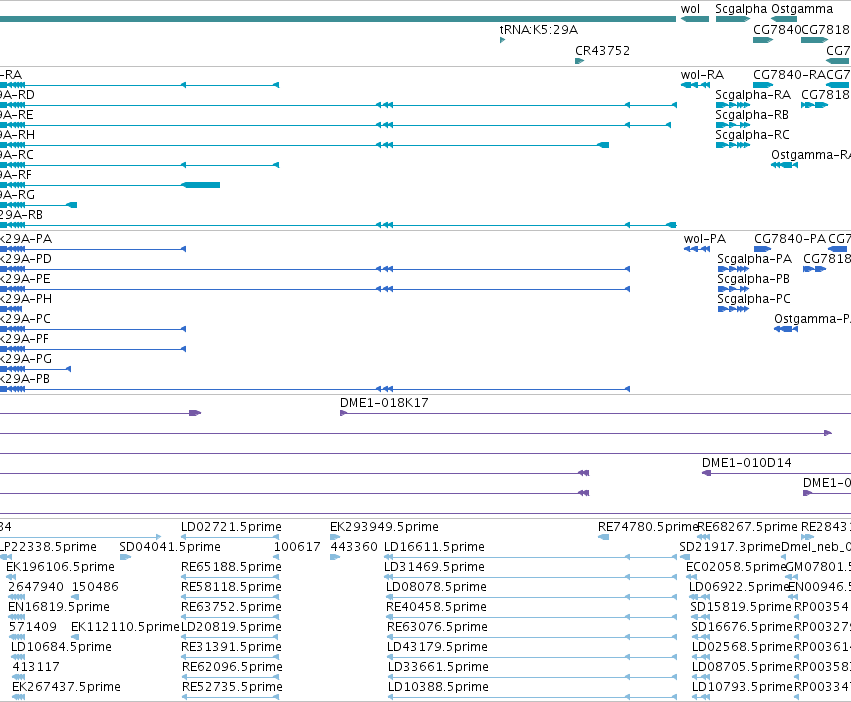Image resolution: width=851 pixels, height=702 pixels.
Task: Select the Scgalpha-PB protein feature
Action: click(x=733, y=289)
